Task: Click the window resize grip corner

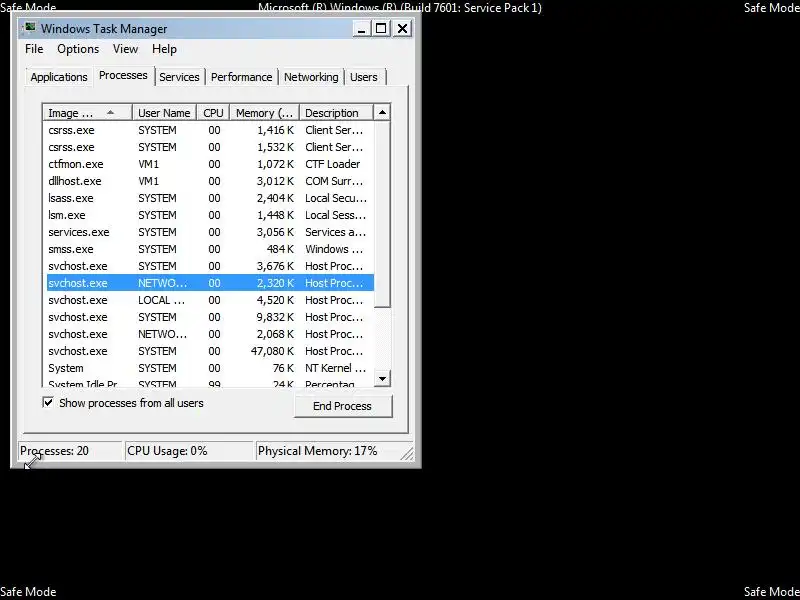Action: pos(407,454)
